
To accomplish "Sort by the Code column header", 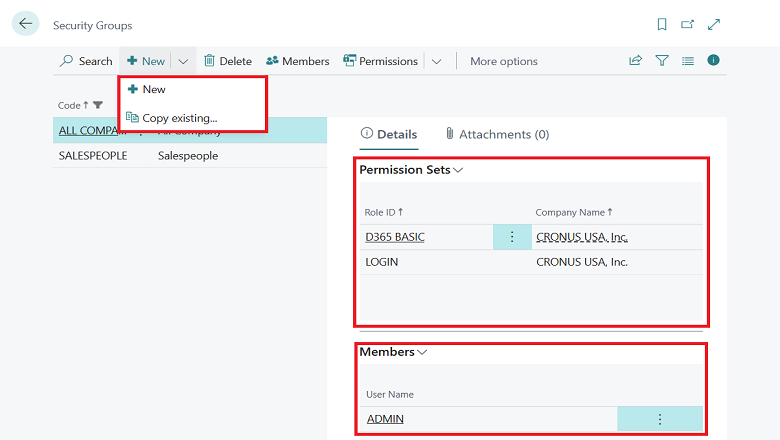I will tap(73, 105).
